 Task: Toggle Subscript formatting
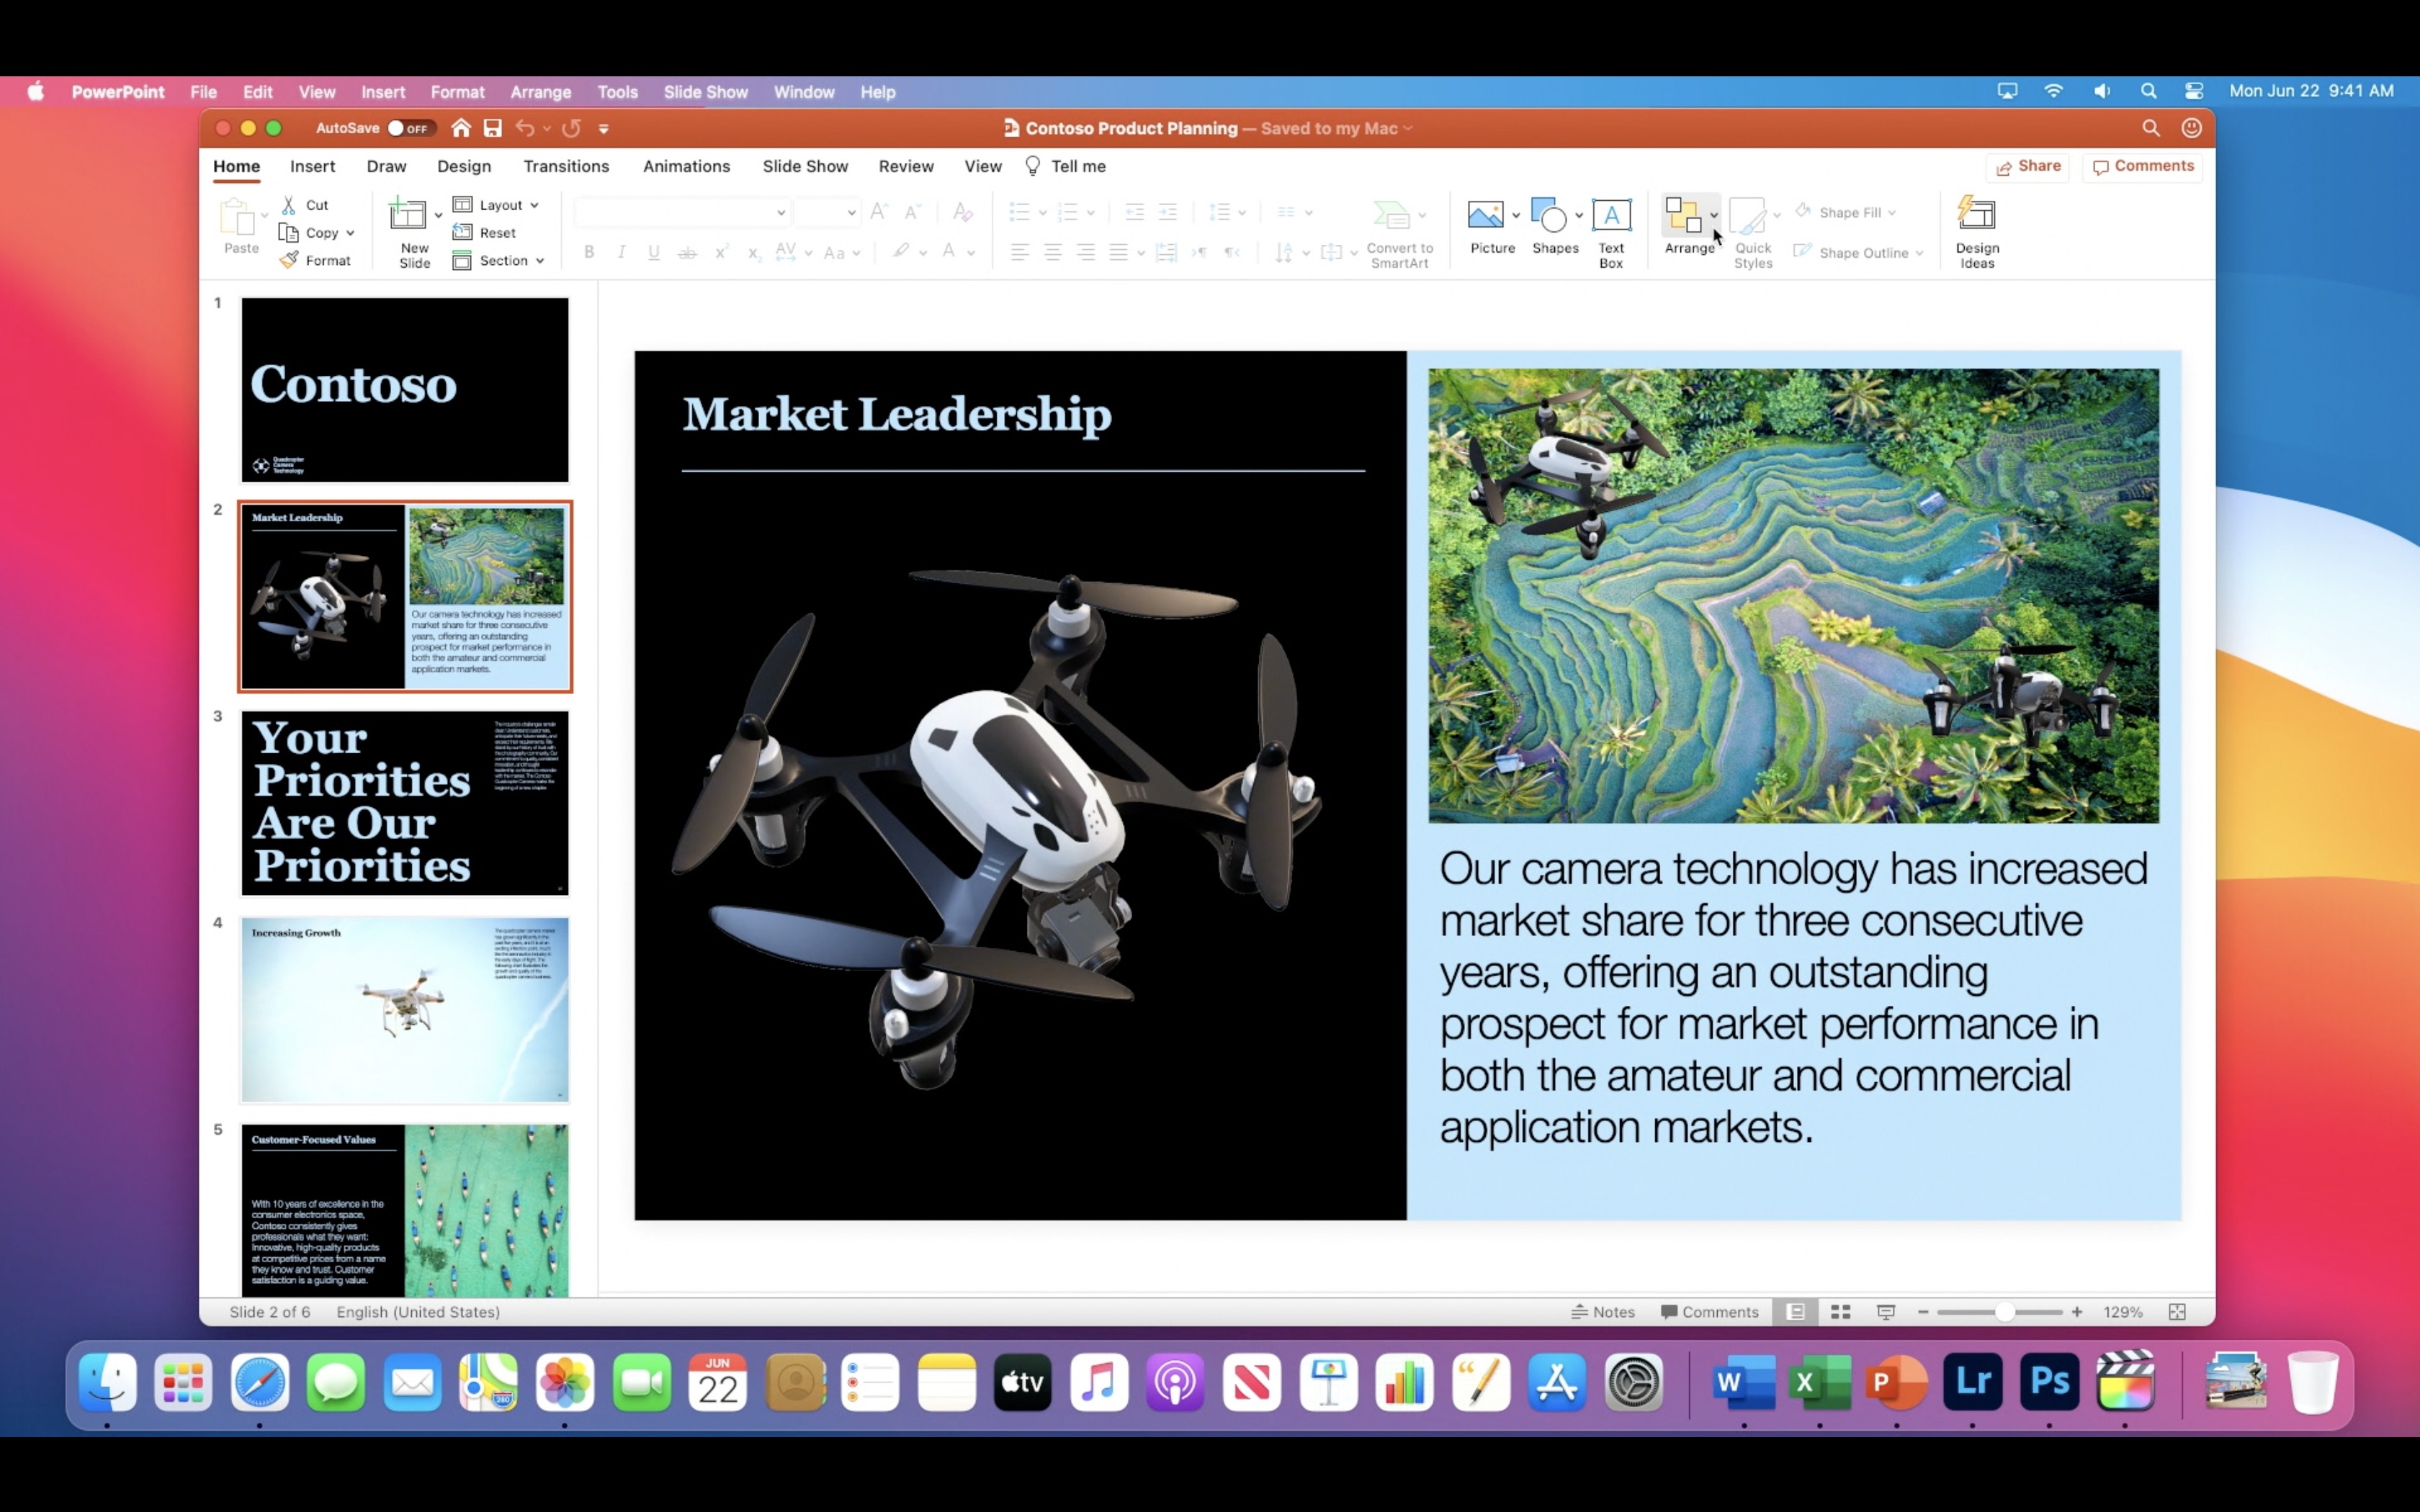pyautogui.click(x=753, y=252)
